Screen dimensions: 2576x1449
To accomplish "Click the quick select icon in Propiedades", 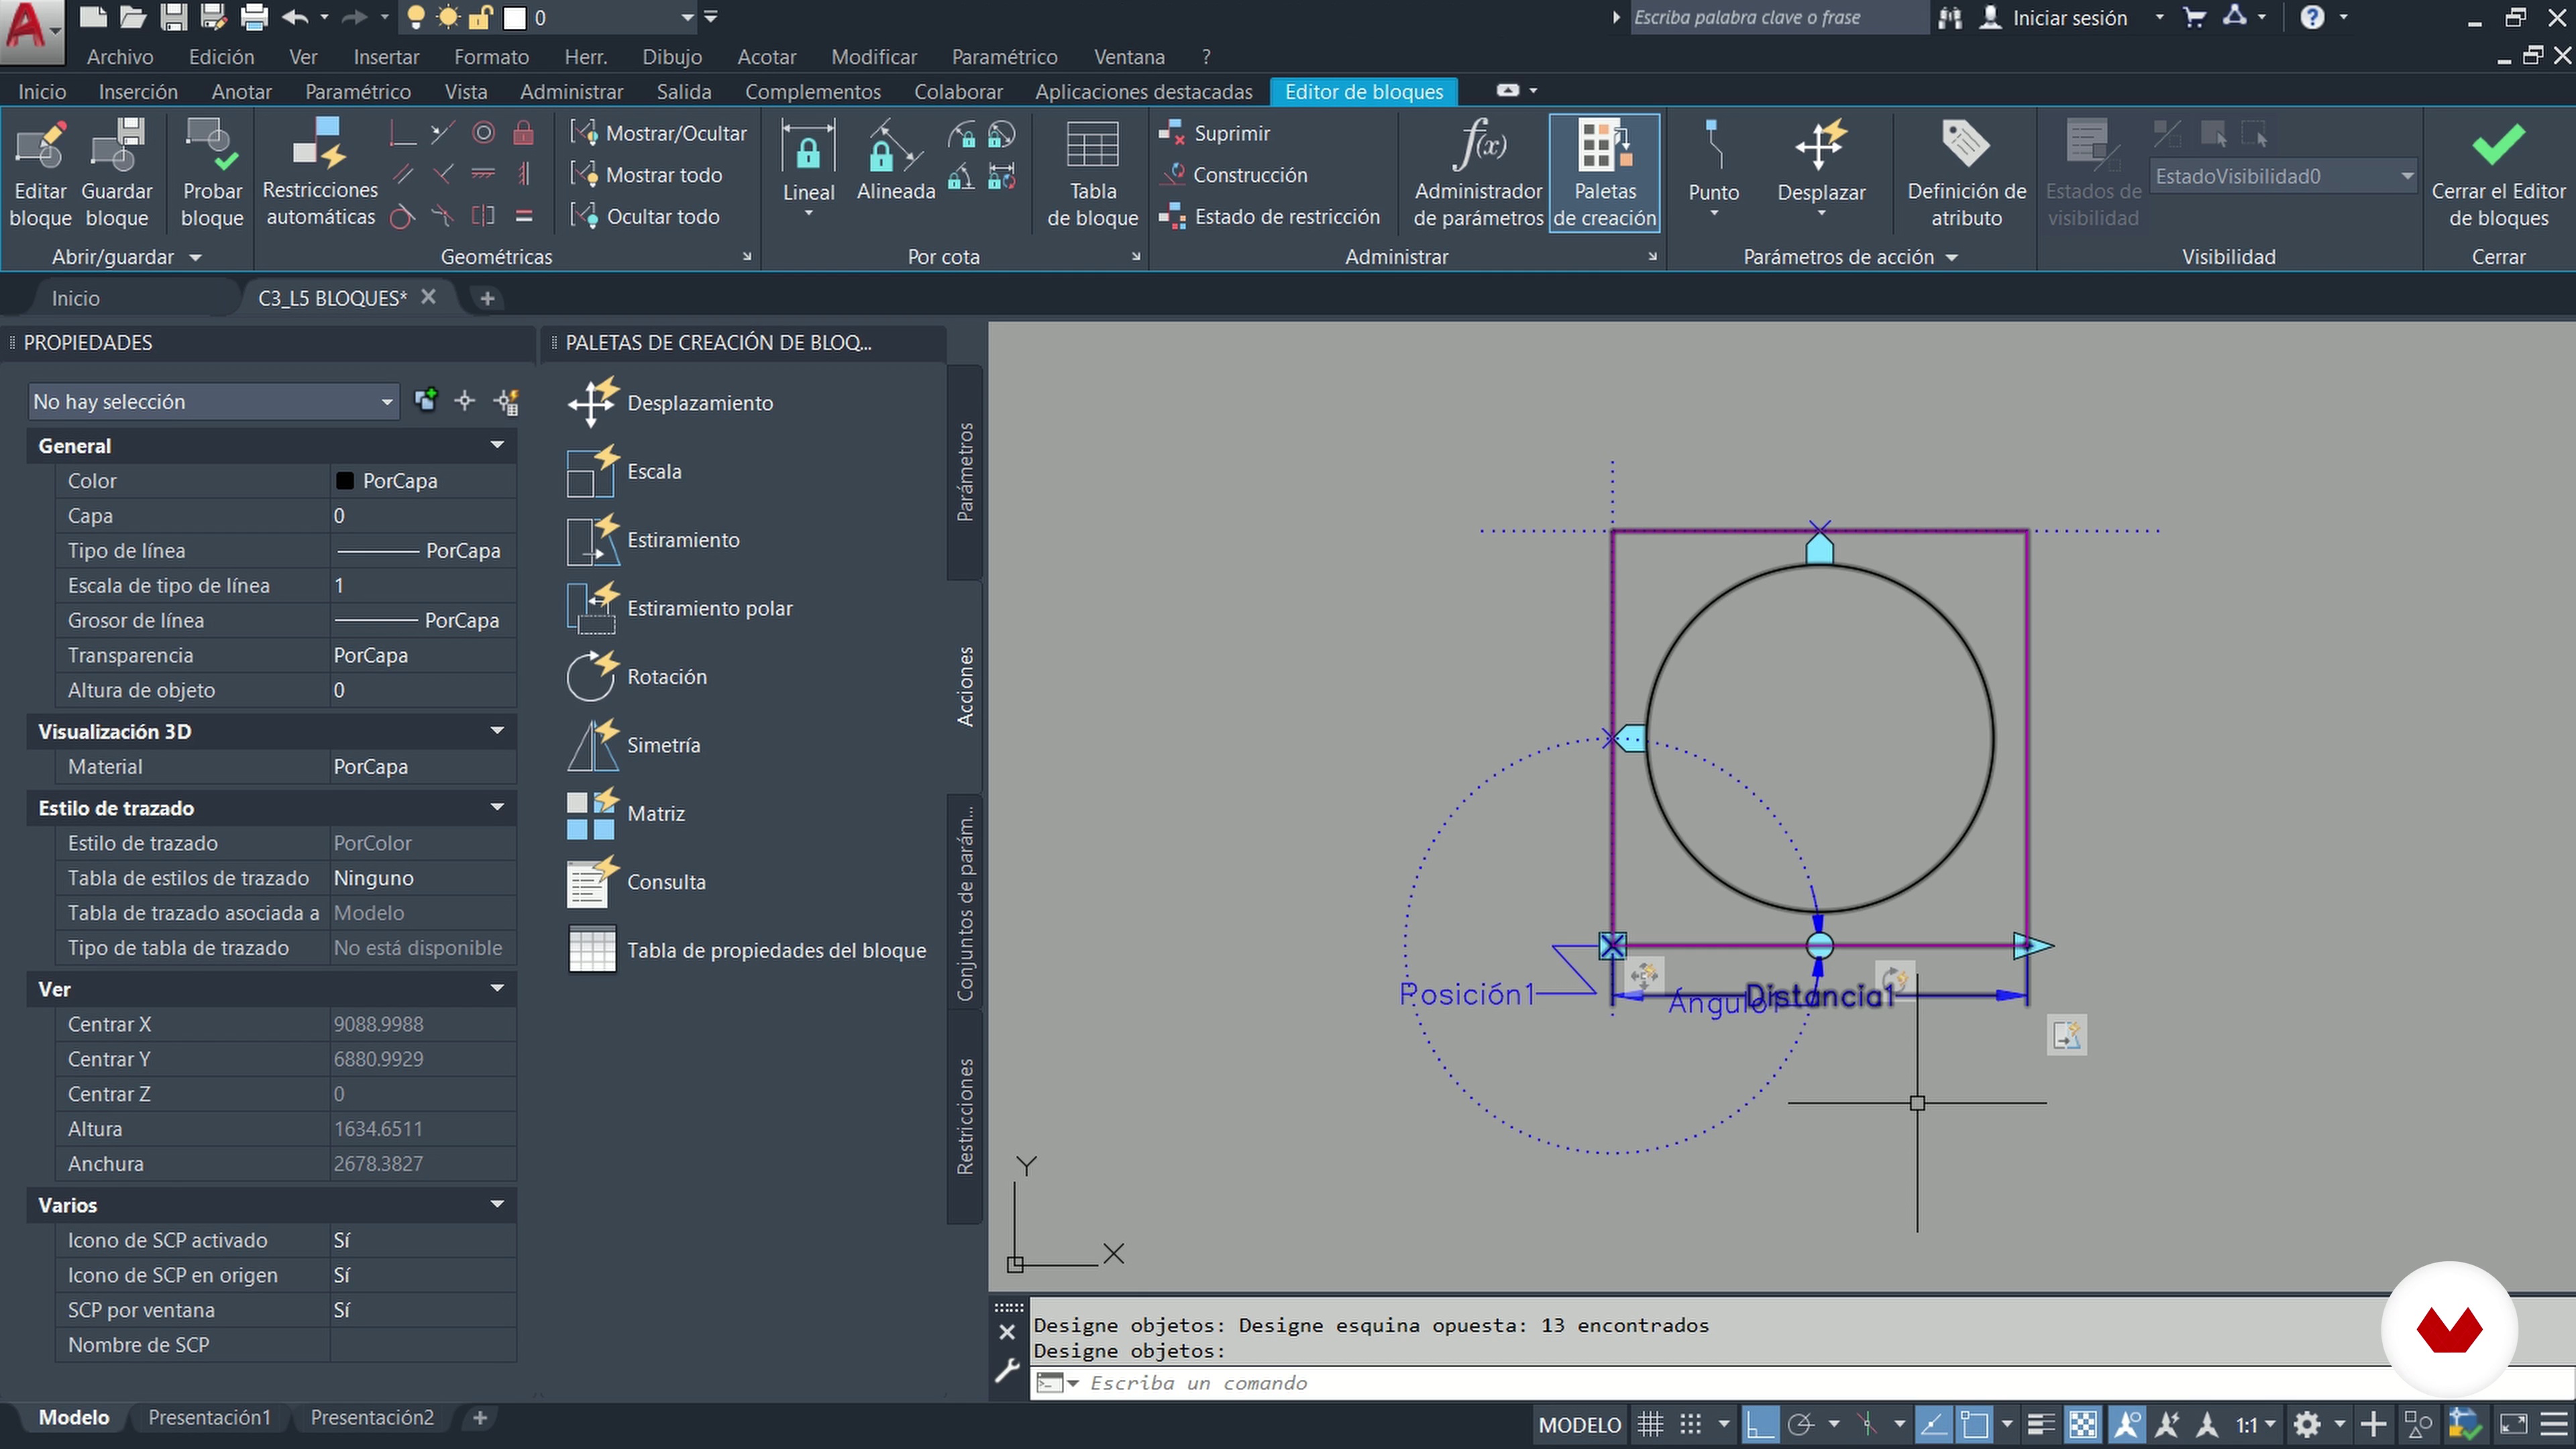I will [506, 402].
